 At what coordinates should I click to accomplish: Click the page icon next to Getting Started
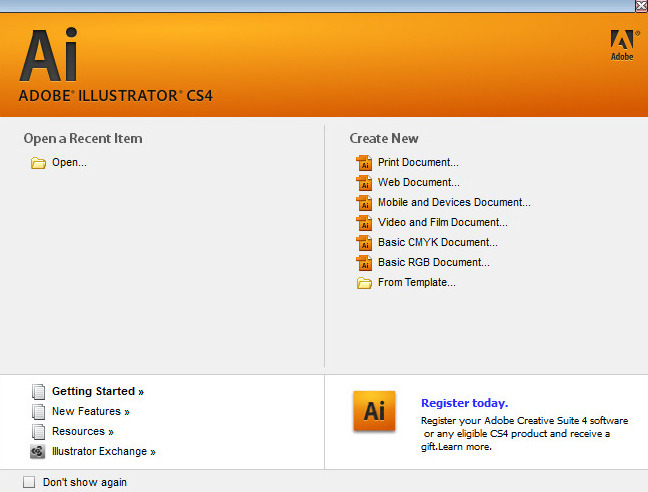(38, 392)
